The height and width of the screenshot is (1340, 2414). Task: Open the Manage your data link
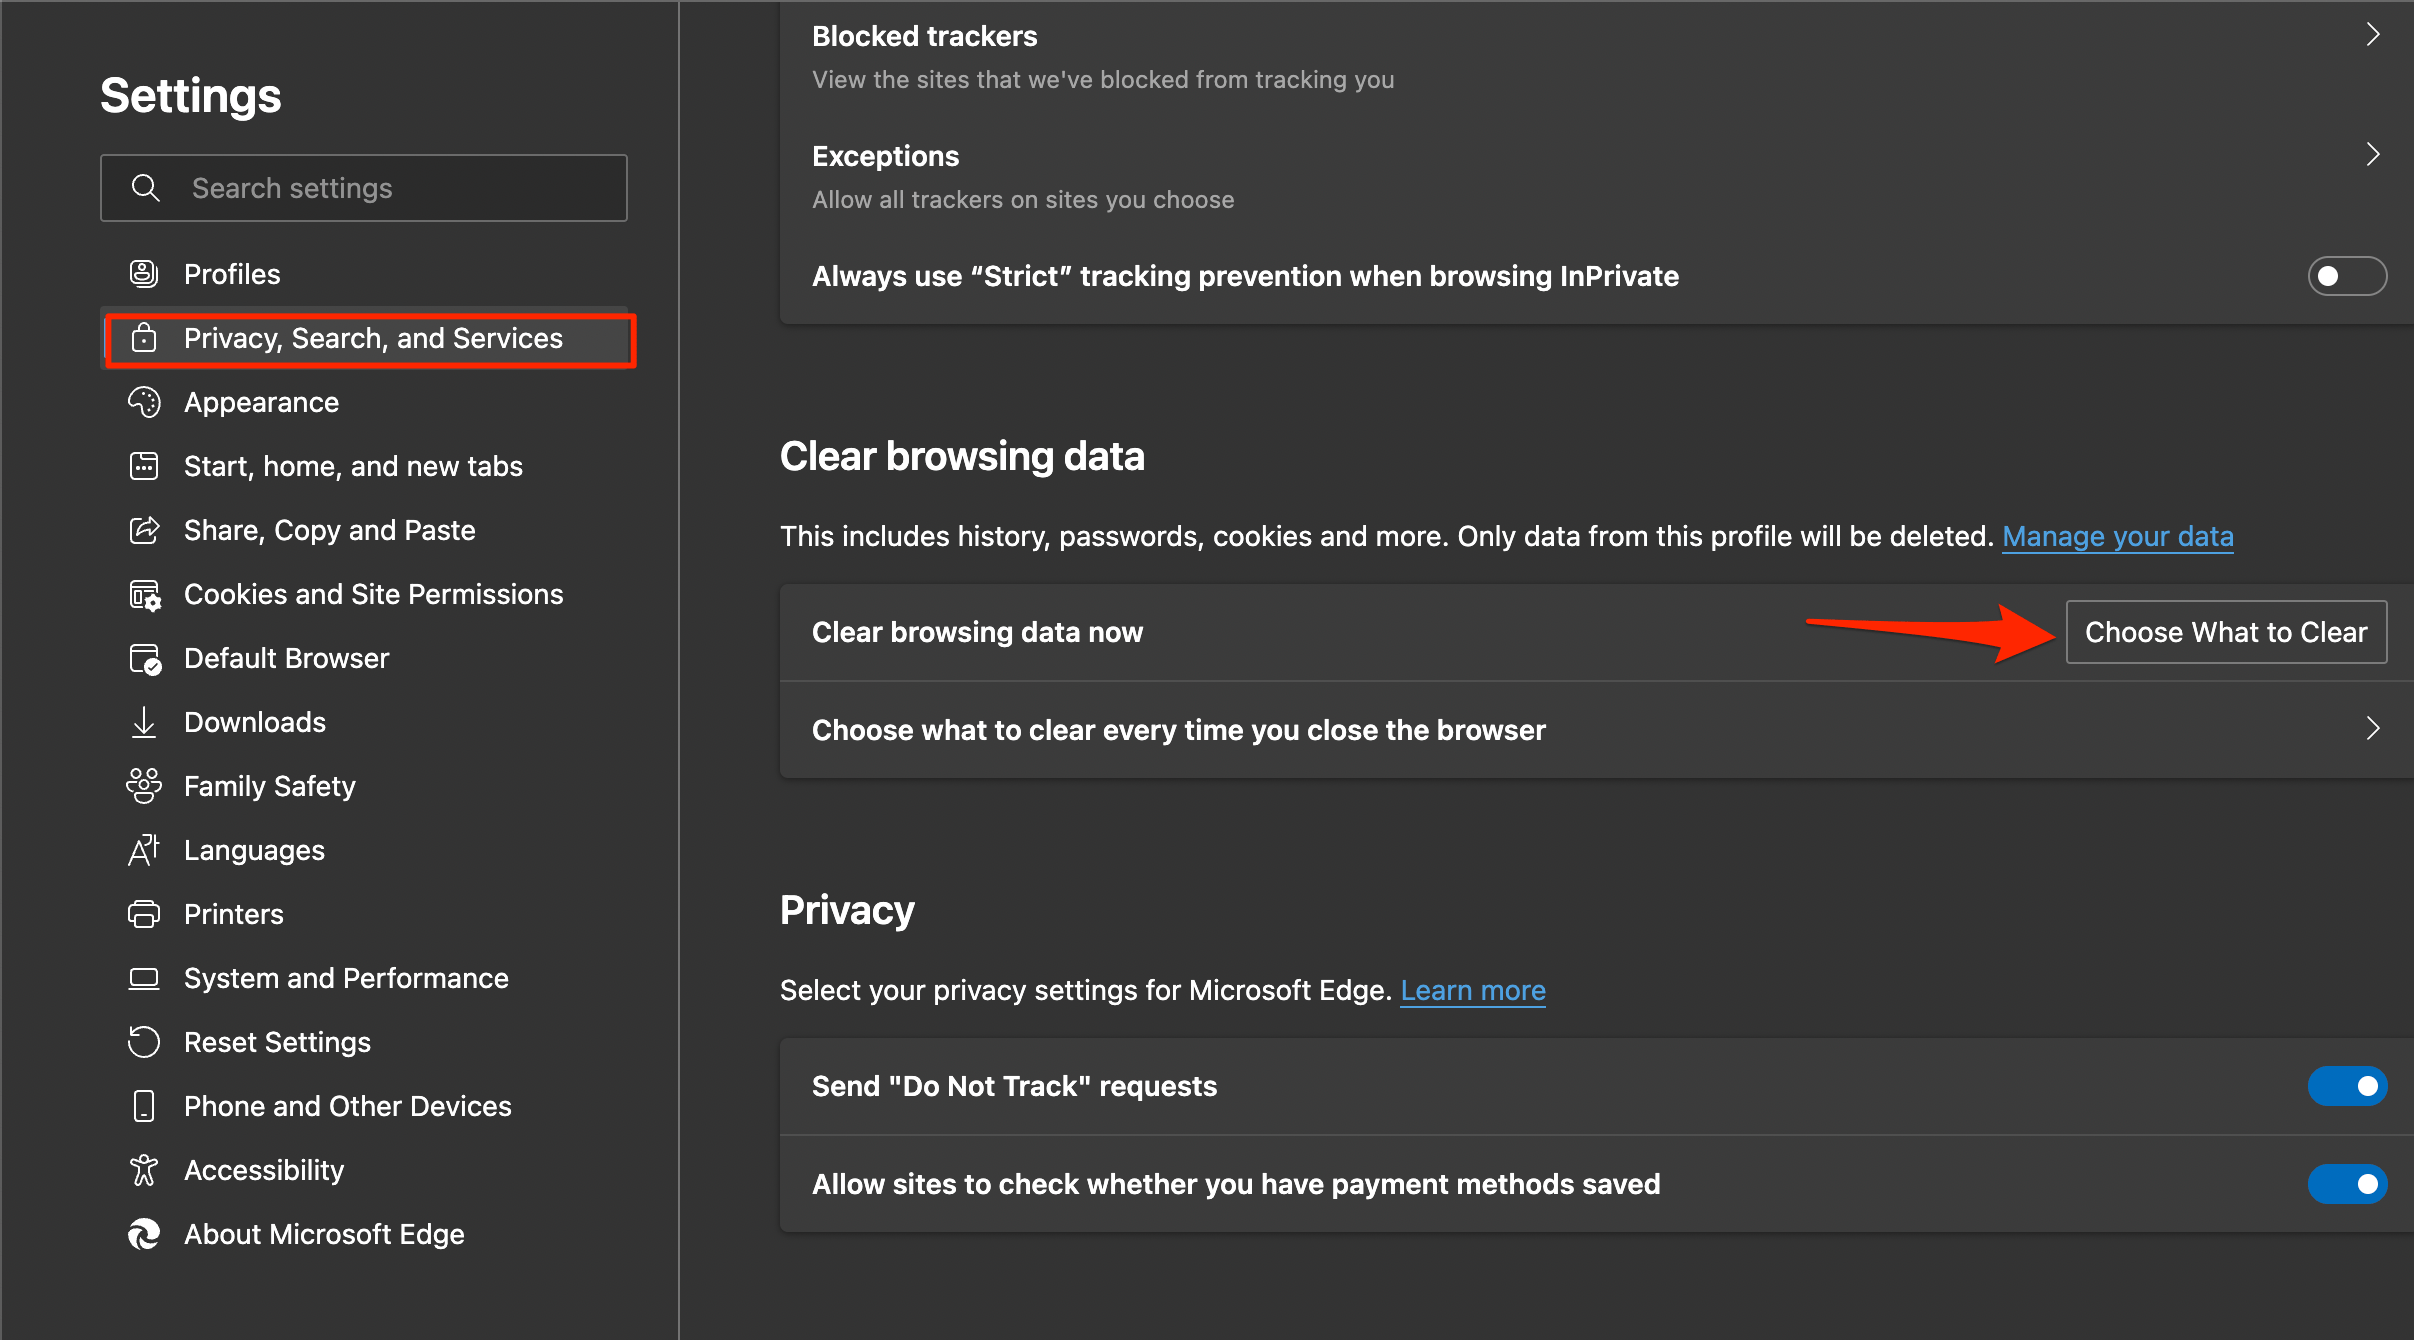[x=2117, y=536]
